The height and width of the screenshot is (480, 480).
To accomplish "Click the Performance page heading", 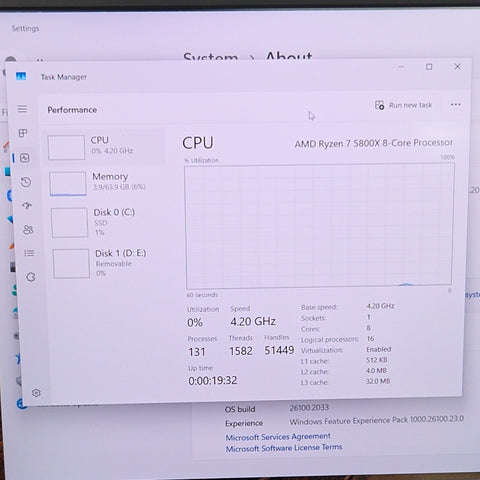I will click(72, 110).
